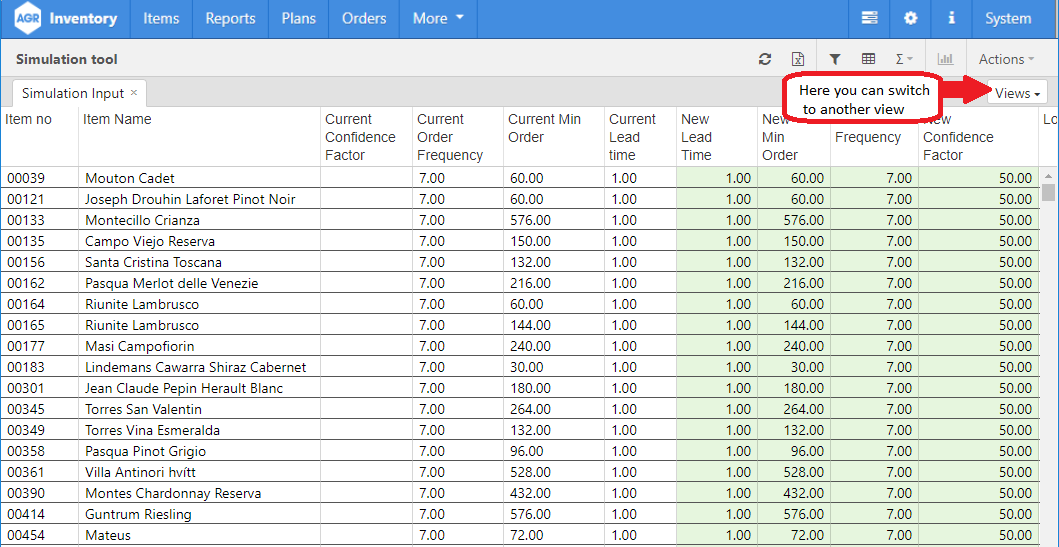Viewport: 1059px width, 547px height.
Task: Open the Actions dropdown
Action: tap(1006, 60)
